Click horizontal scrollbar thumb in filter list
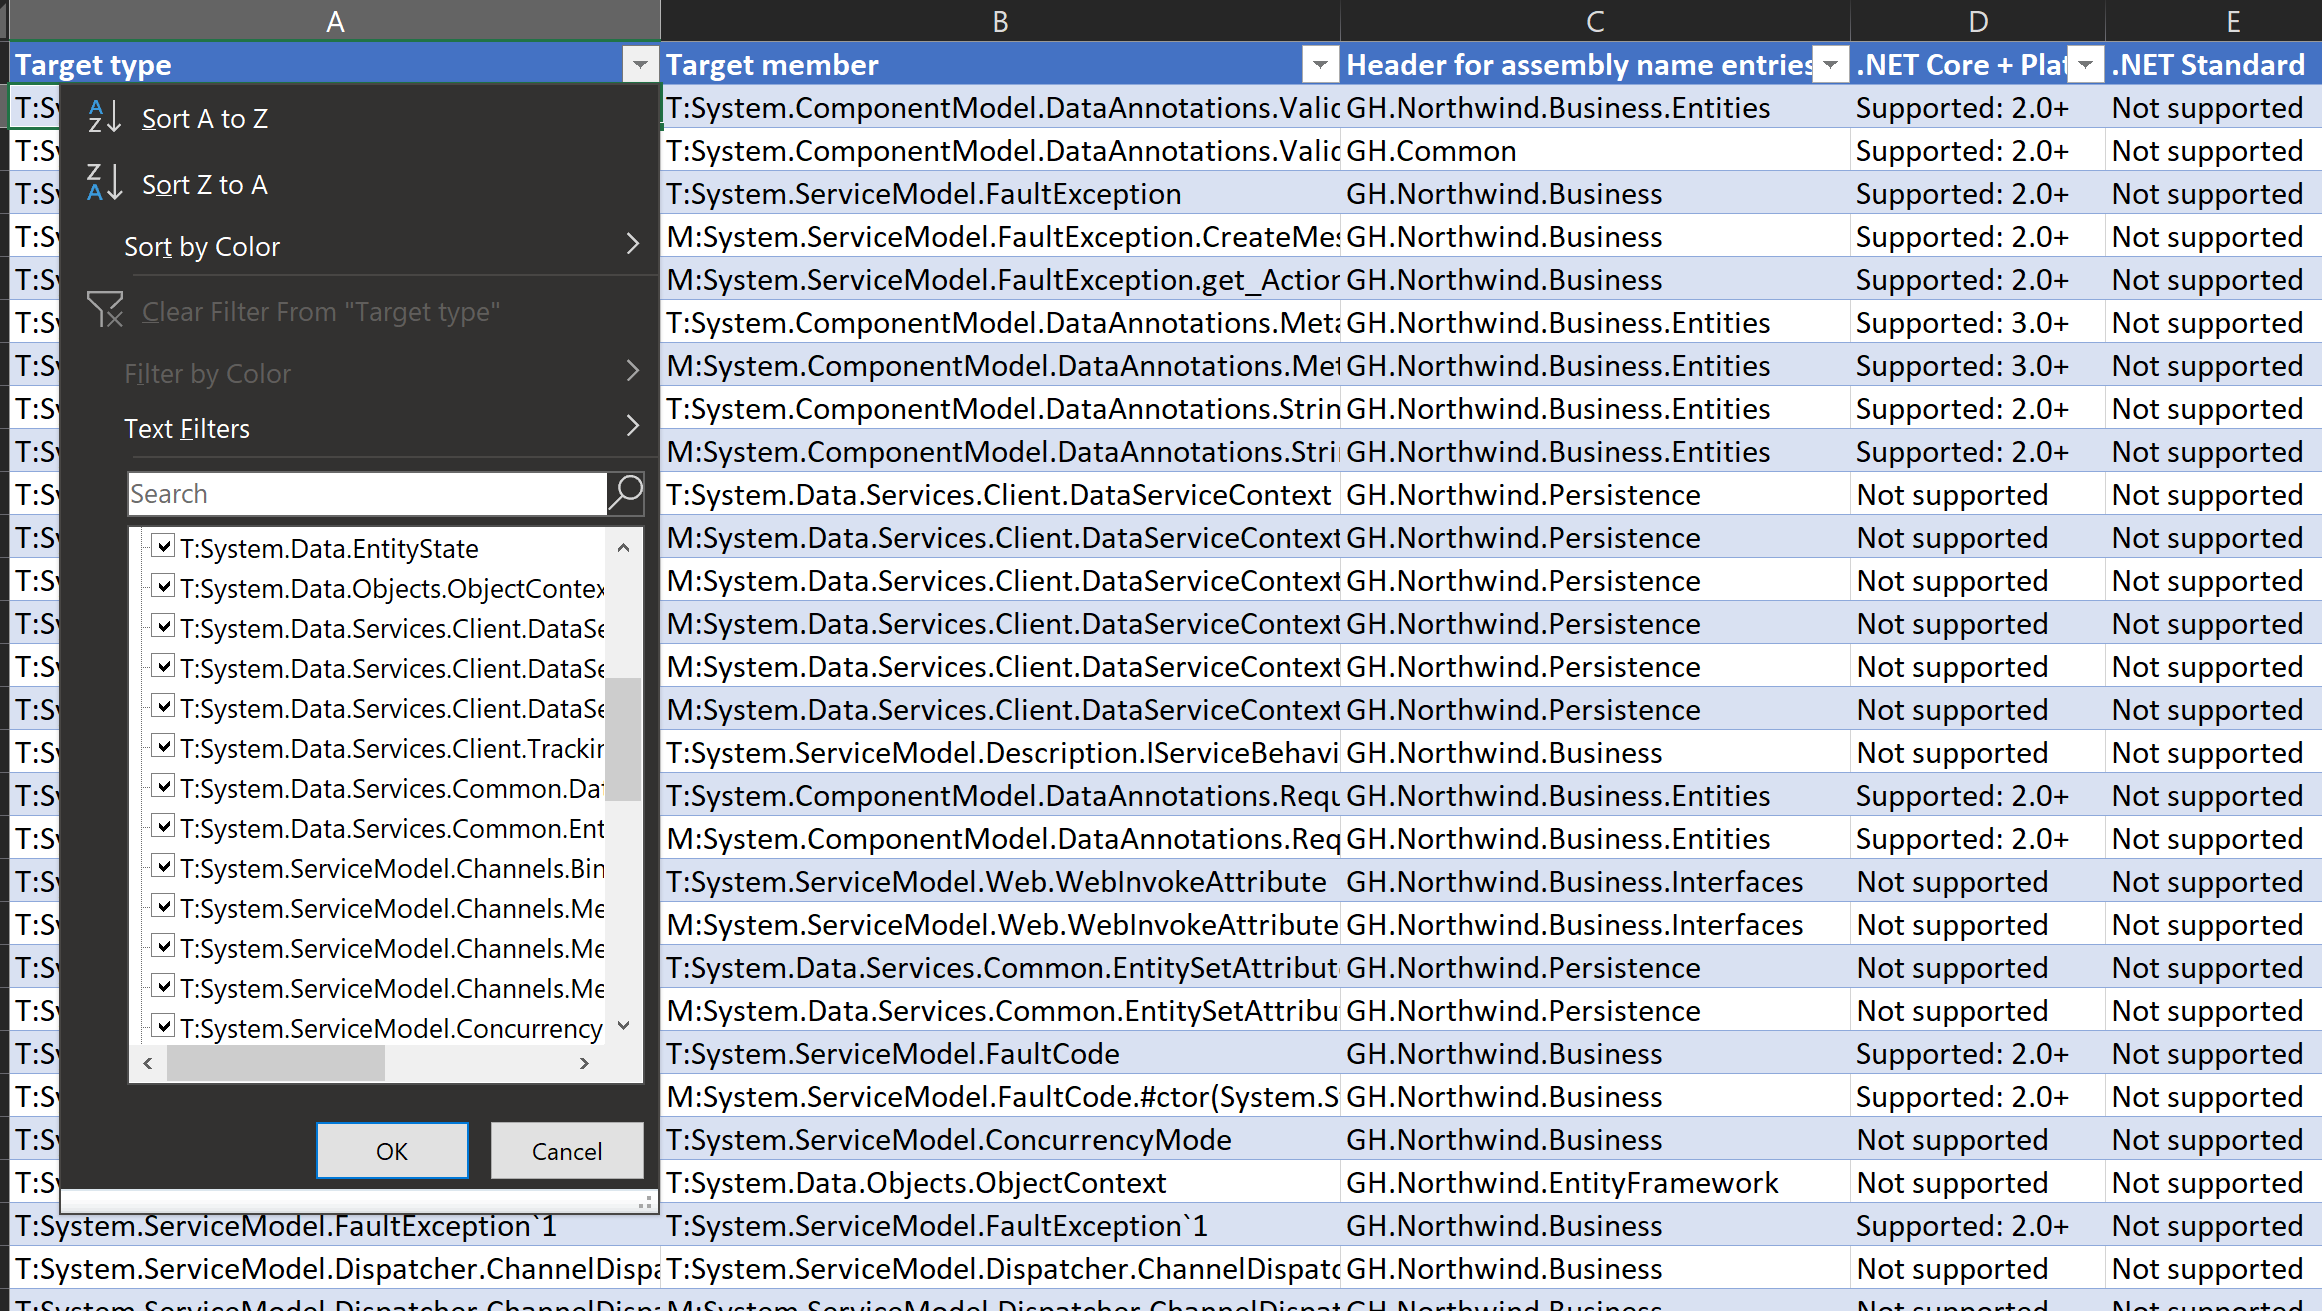Screen dimensions: 2322x1311 point(276,1063)
